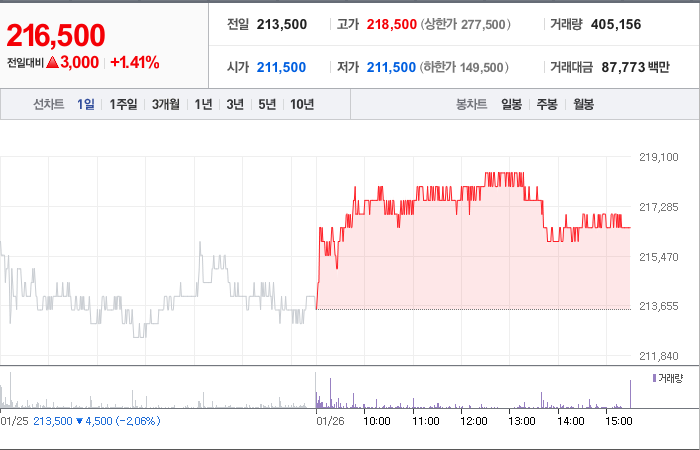The width and height of the screenshot is (700, 450).
Task: Click the purple 거래량 legend marker
Action: pyautogui.click(x=654, y=379)
